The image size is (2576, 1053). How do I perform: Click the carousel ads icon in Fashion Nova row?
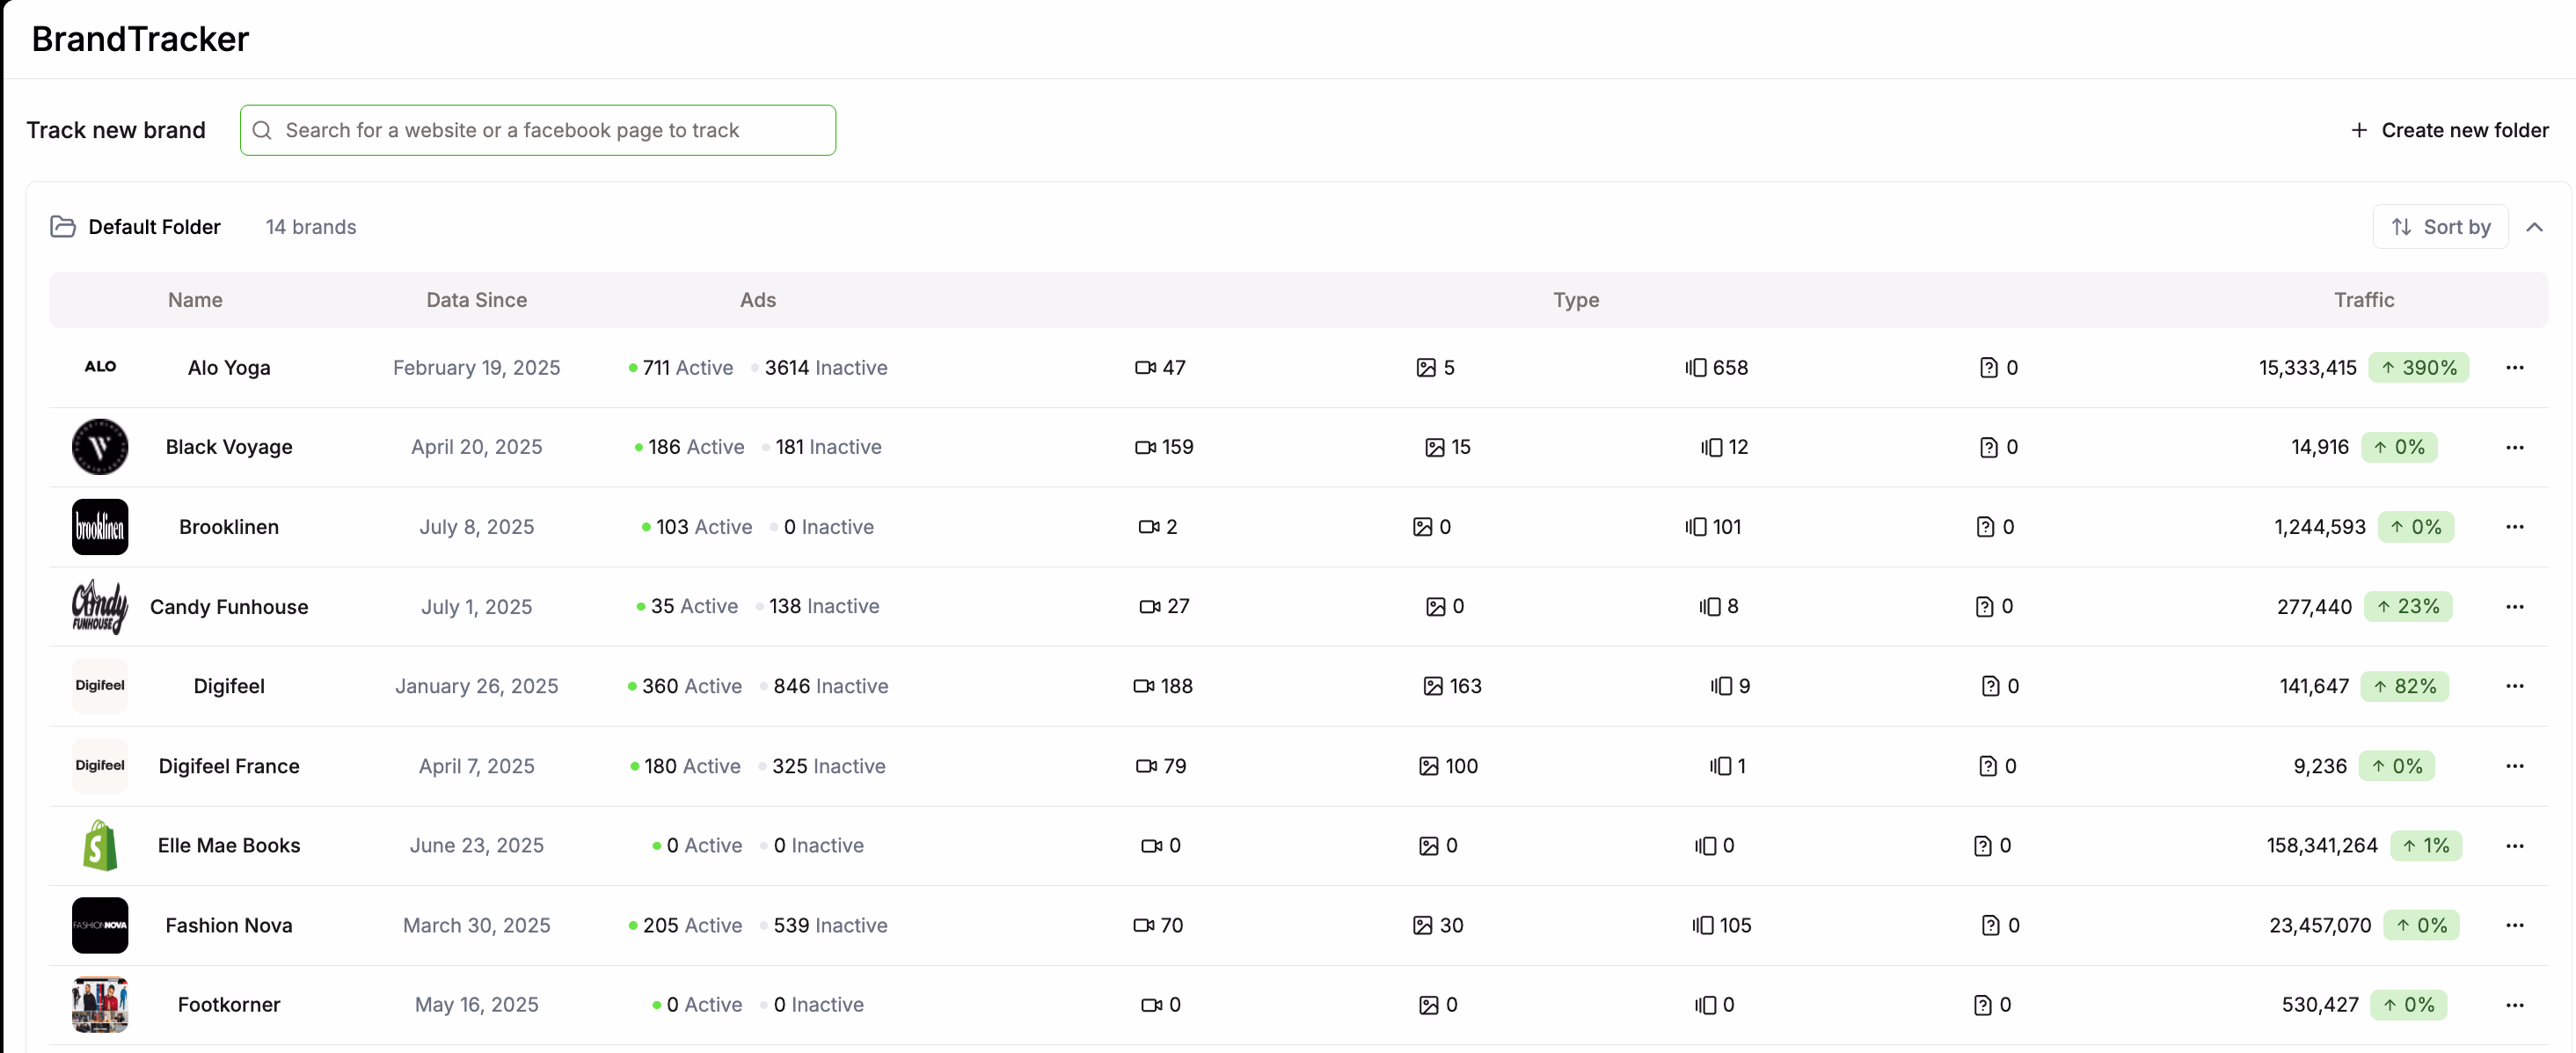pyautogui.click(x=1702, y=925)
